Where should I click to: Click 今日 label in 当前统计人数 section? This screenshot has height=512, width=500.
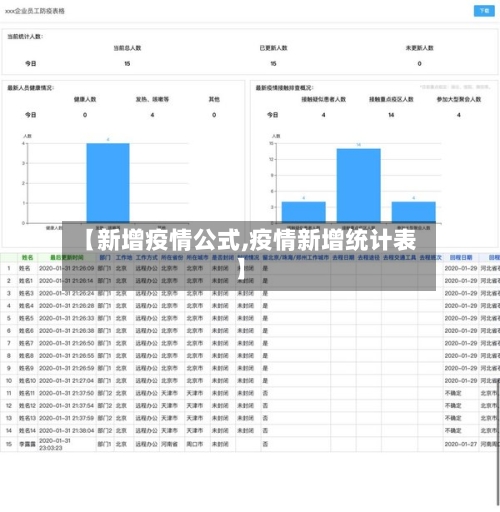pyautogui.click(x=31, y=64)
